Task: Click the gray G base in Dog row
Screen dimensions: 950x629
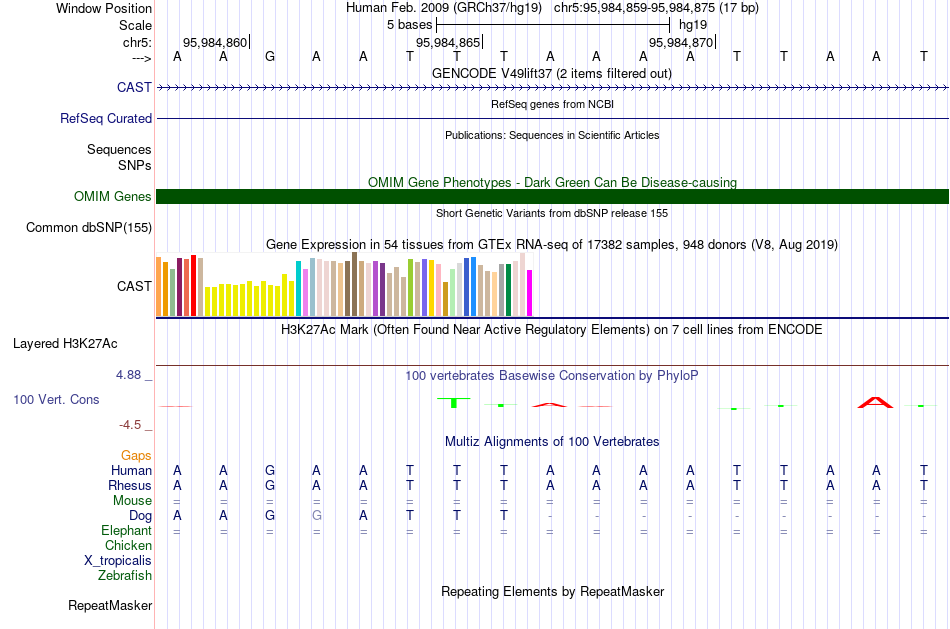Action: pos(316,516)
